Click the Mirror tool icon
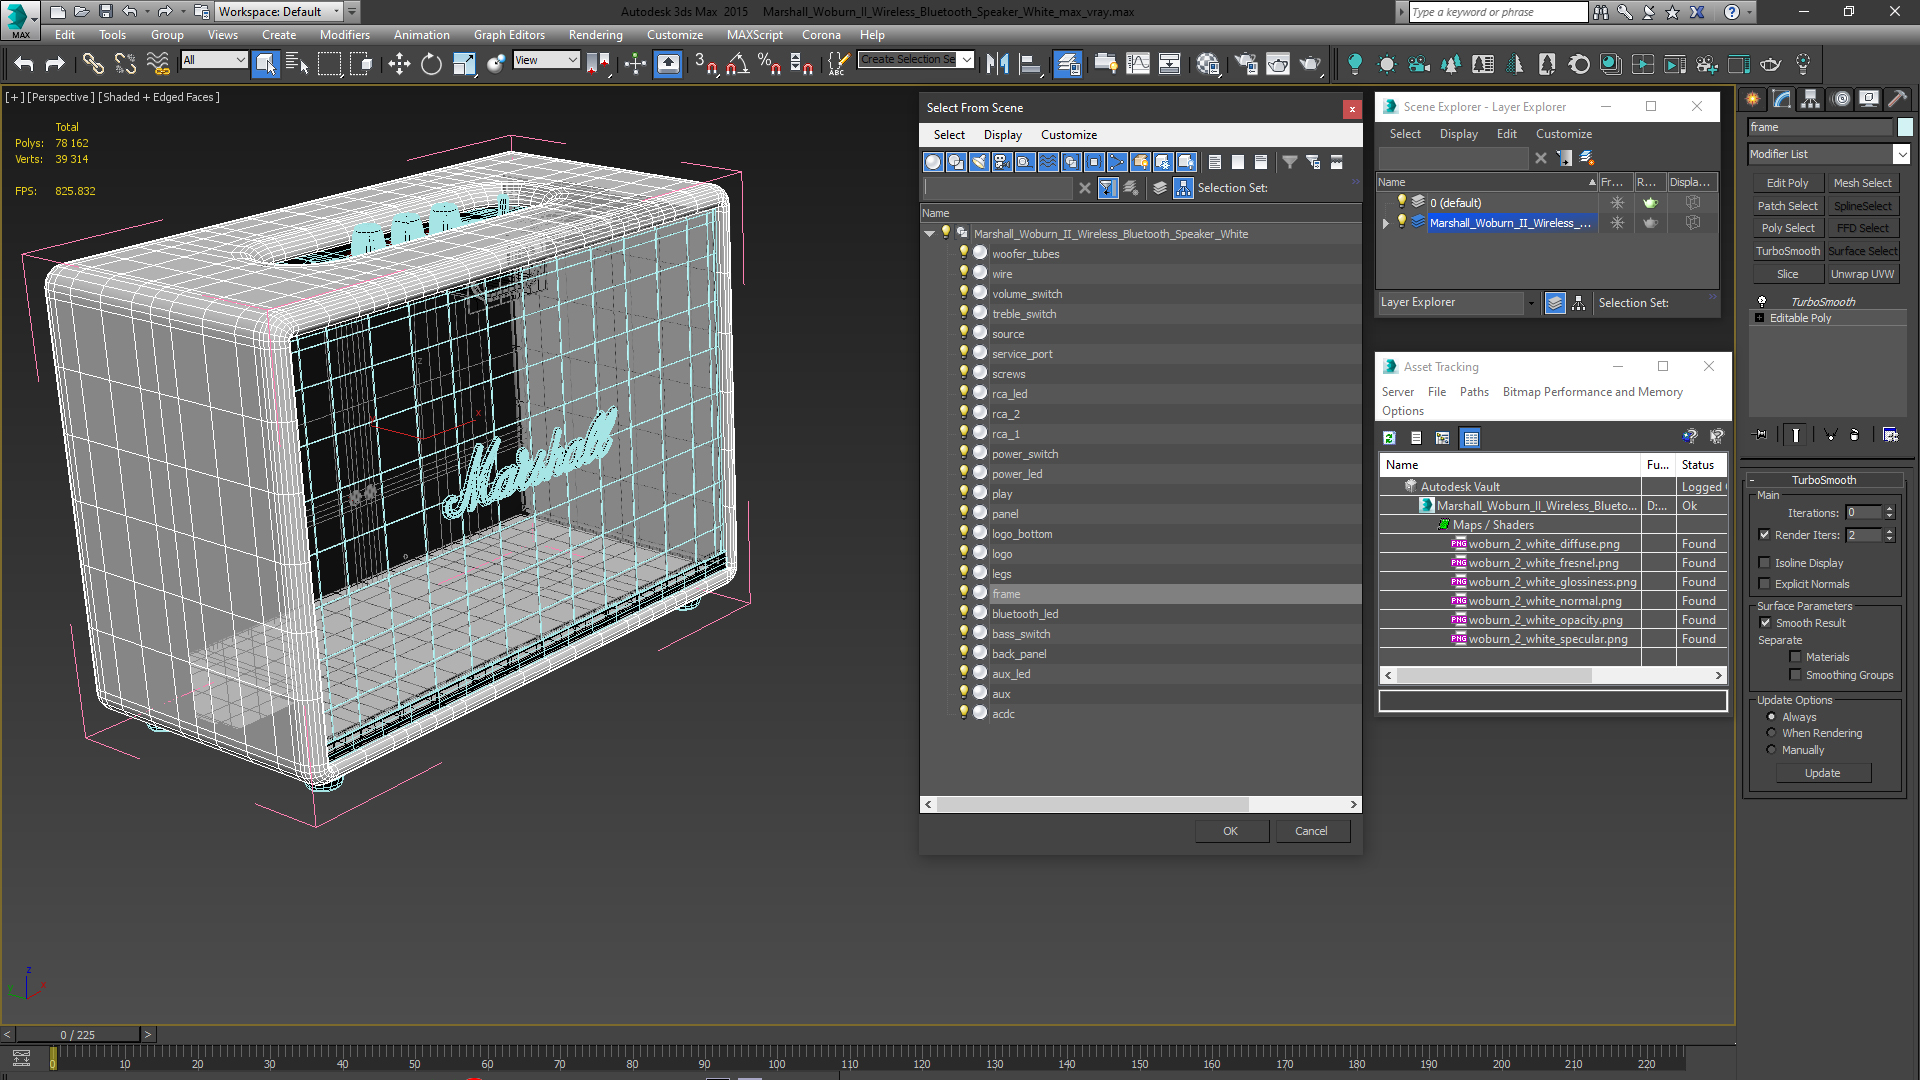The image size is (1920, 1080). coord(997,64)
